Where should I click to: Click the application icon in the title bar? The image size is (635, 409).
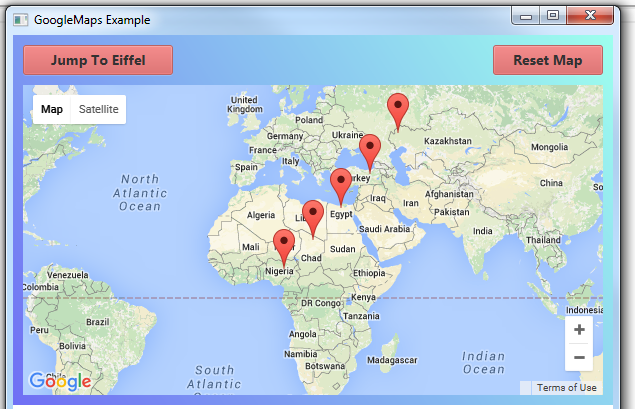21,19
